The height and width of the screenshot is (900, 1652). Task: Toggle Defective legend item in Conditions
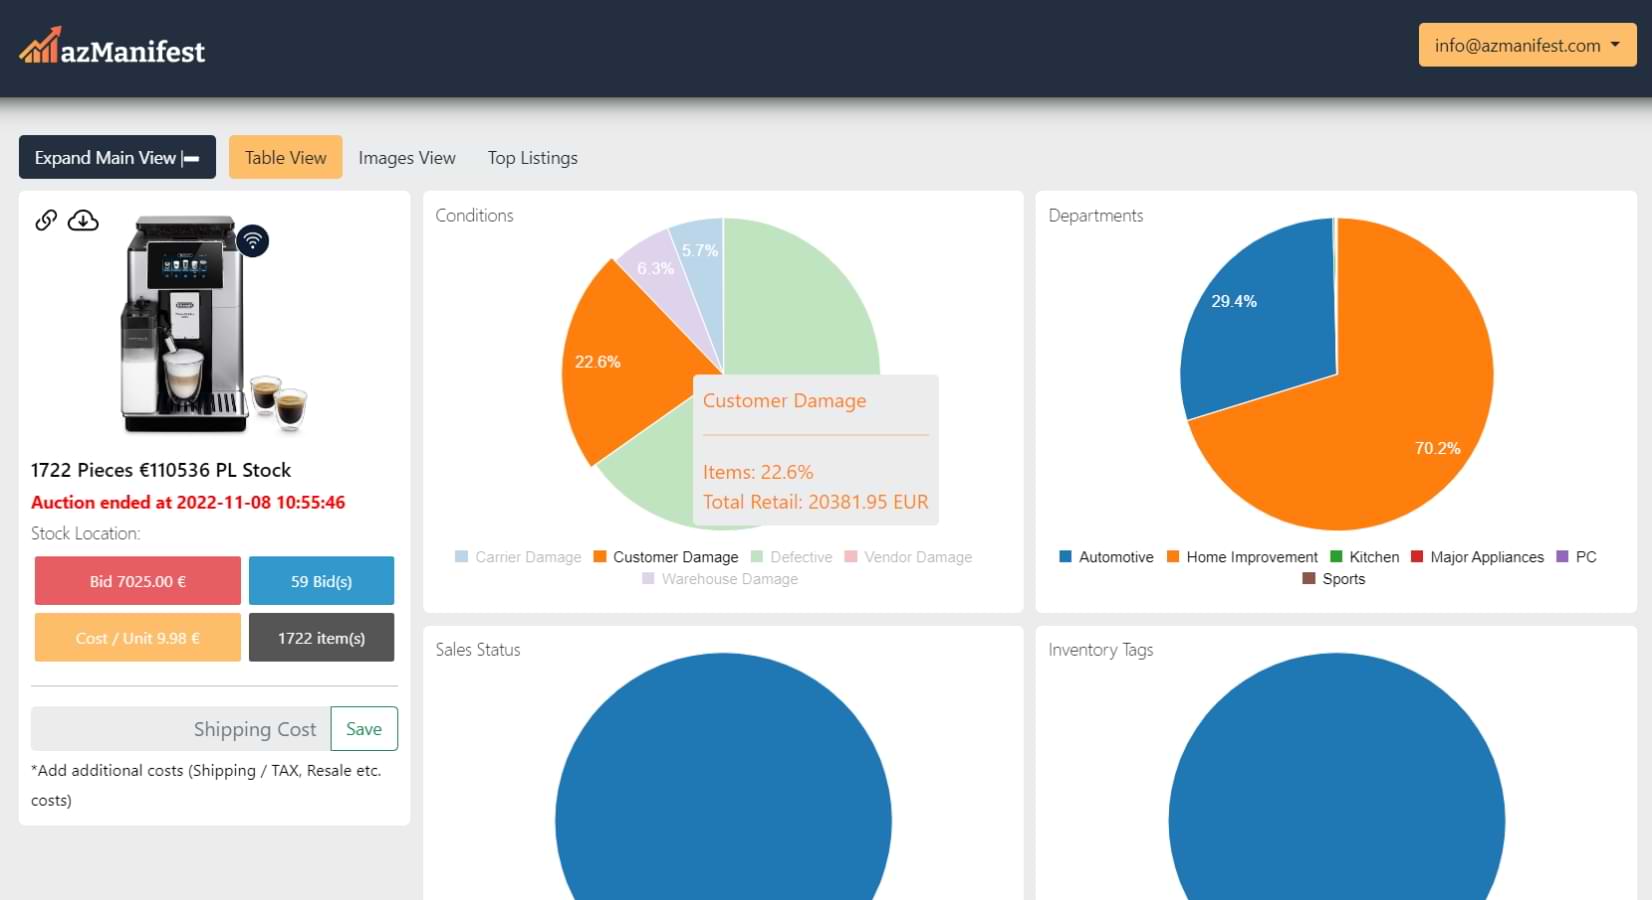(791, 557)
